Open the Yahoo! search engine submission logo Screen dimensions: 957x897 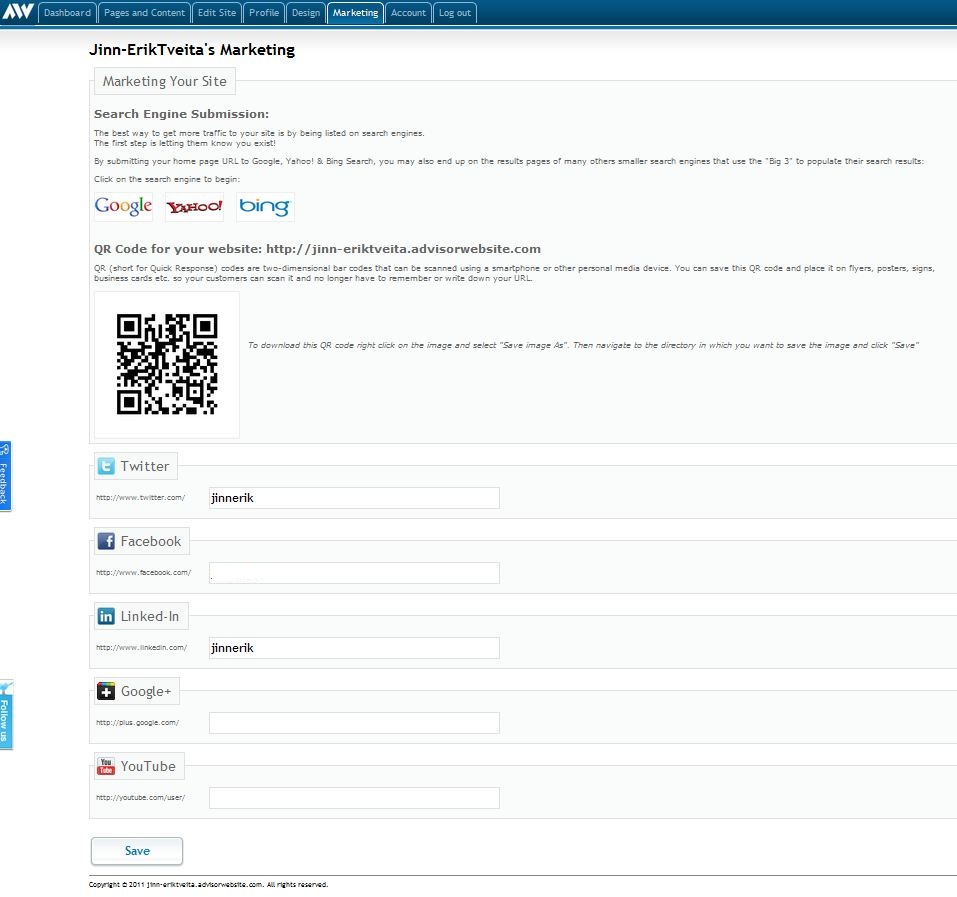click(195, 206)
